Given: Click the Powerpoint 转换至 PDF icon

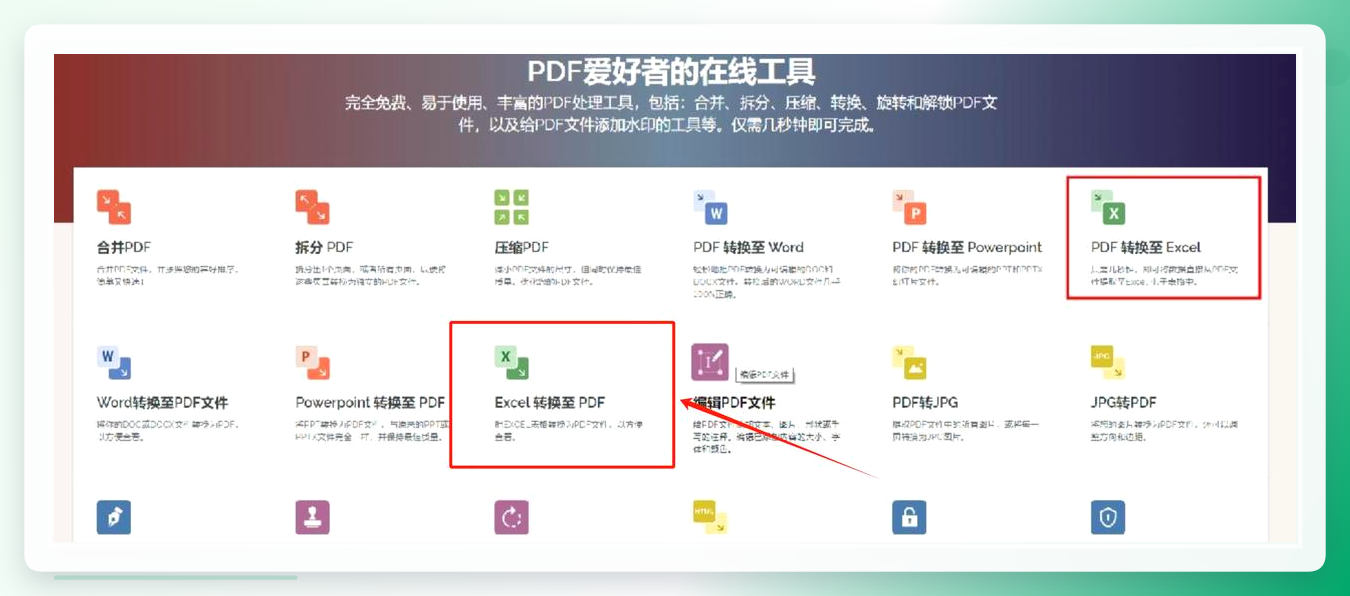Looking at the screenshot, I should pyautogui.click(x=312, y=362).
